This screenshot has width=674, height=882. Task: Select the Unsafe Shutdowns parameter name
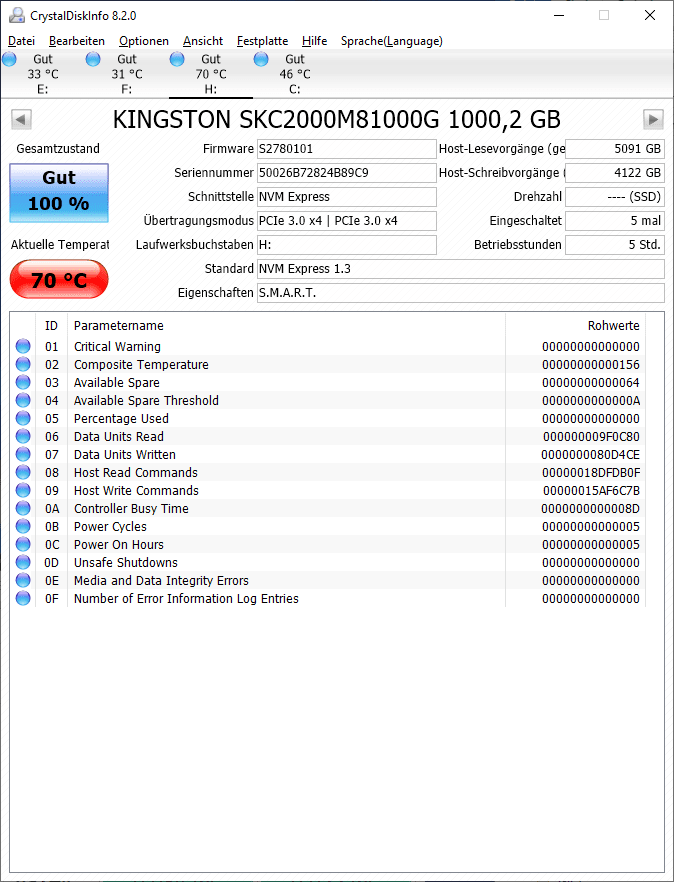pyautogui.click(x=125, y=562)
